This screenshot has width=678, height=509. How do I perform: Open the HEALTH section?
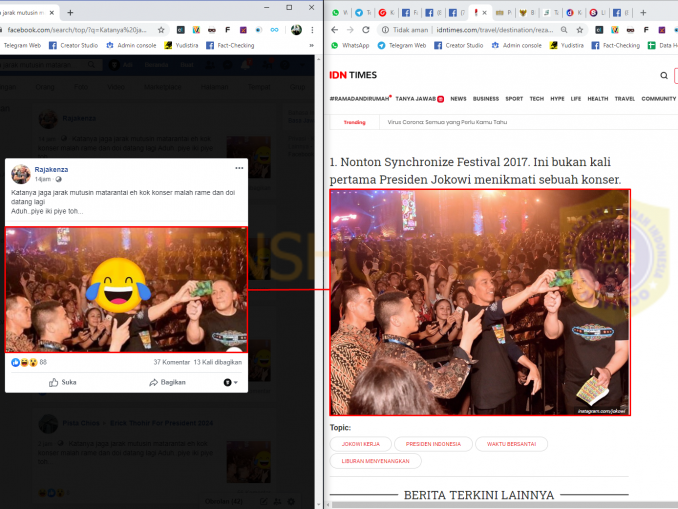click(x=598, y=99)
